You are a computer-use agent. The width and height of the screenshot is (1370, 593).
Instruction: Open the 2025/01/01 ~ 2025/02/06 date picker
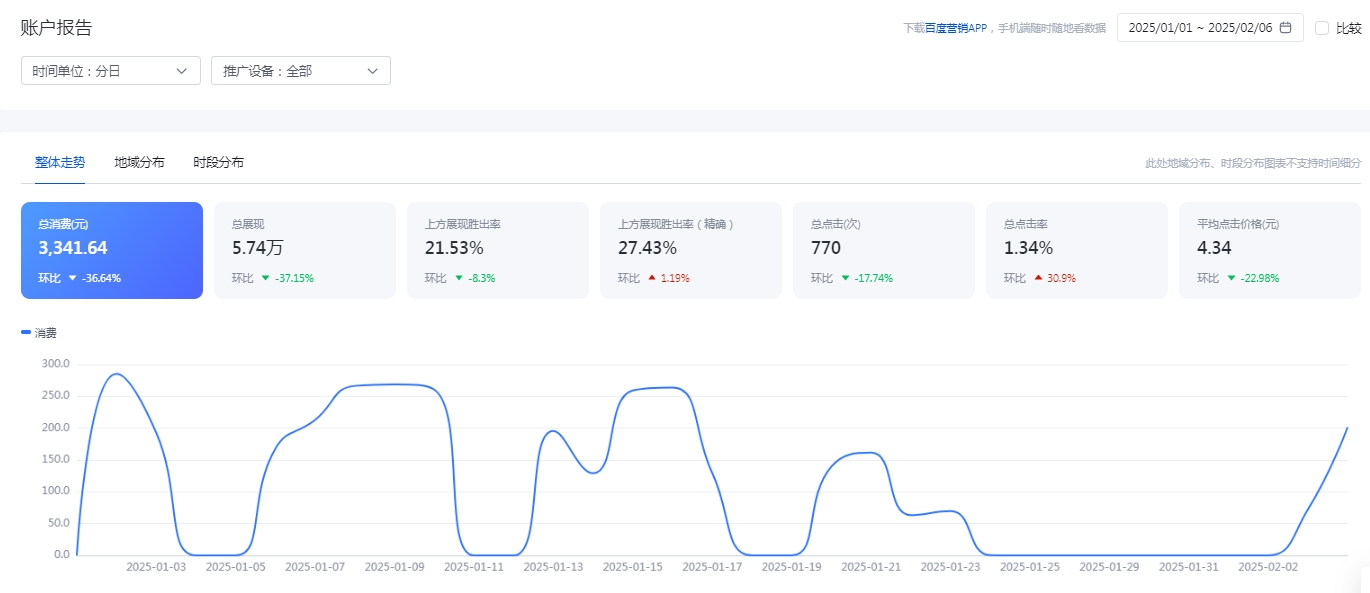[x=1210, y=28]
